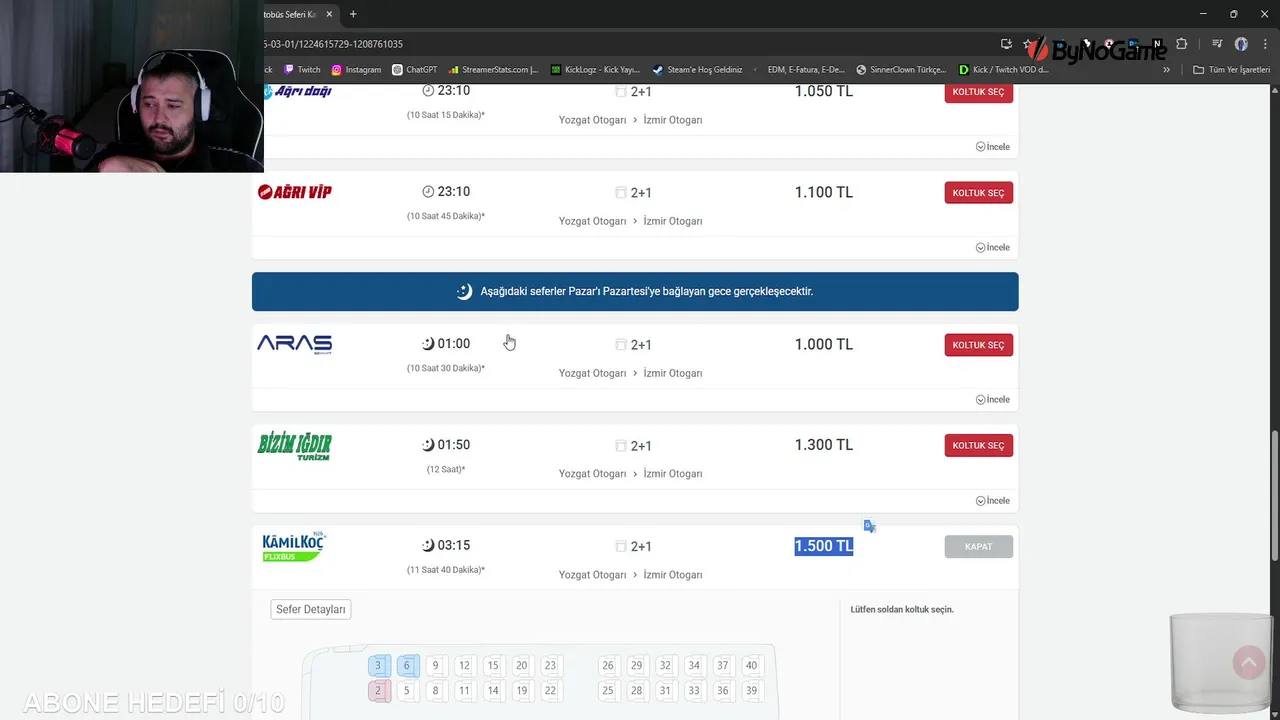The image size is (1280, 720).
Task: Select seat number 33
Action: [694, 690]
